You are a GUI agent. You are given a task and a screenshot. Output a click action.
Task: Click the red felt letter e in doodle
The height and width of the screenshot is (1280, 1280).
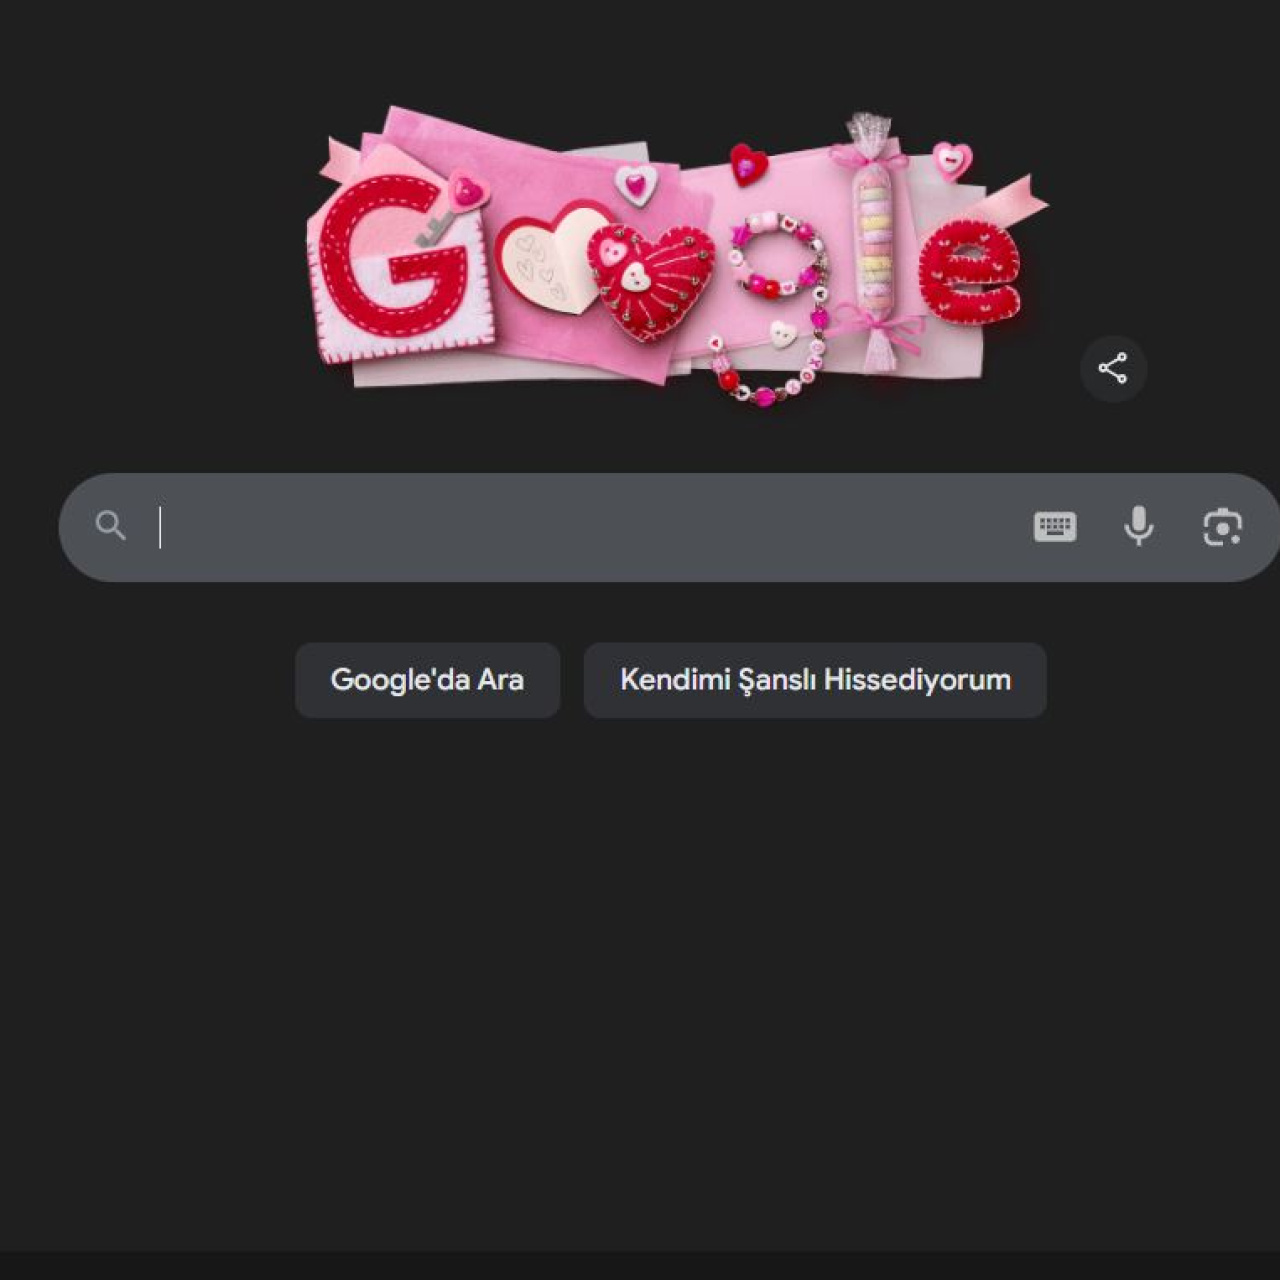[969, 272]
